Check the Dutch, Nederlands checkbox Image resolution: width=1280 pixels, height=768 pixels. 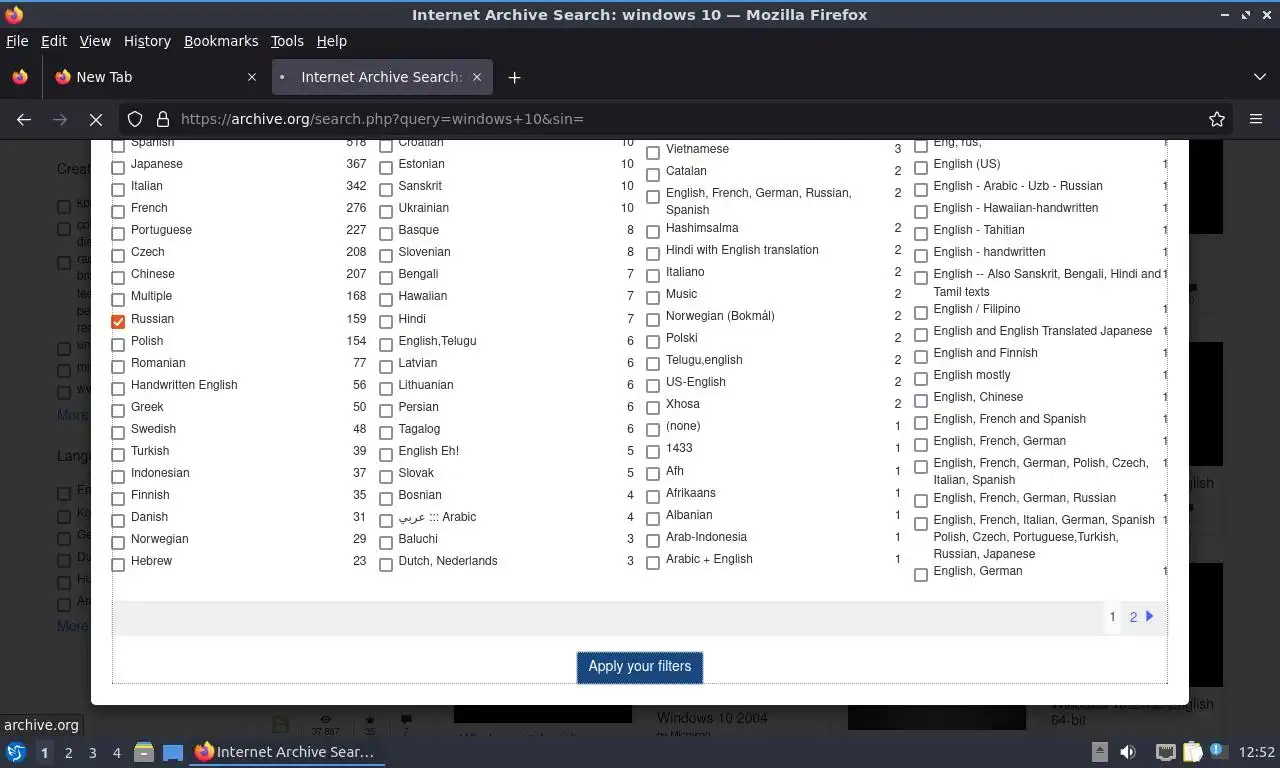pos(386,564)
